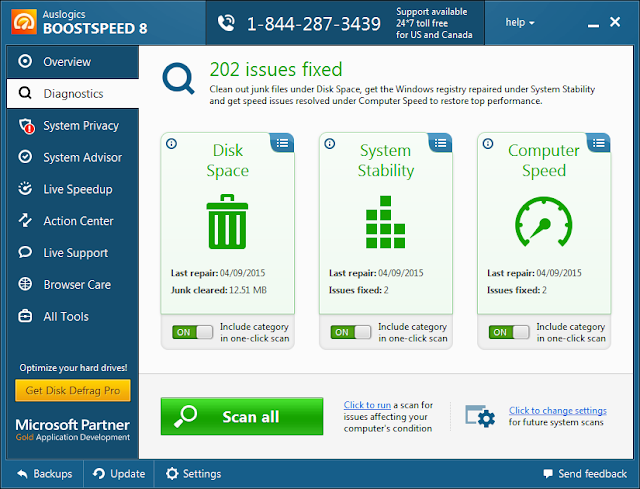The width and height of the screenshot is (640, 489).
Task: Click the System Privacy shield alert icon
Action: click(26, 126)
